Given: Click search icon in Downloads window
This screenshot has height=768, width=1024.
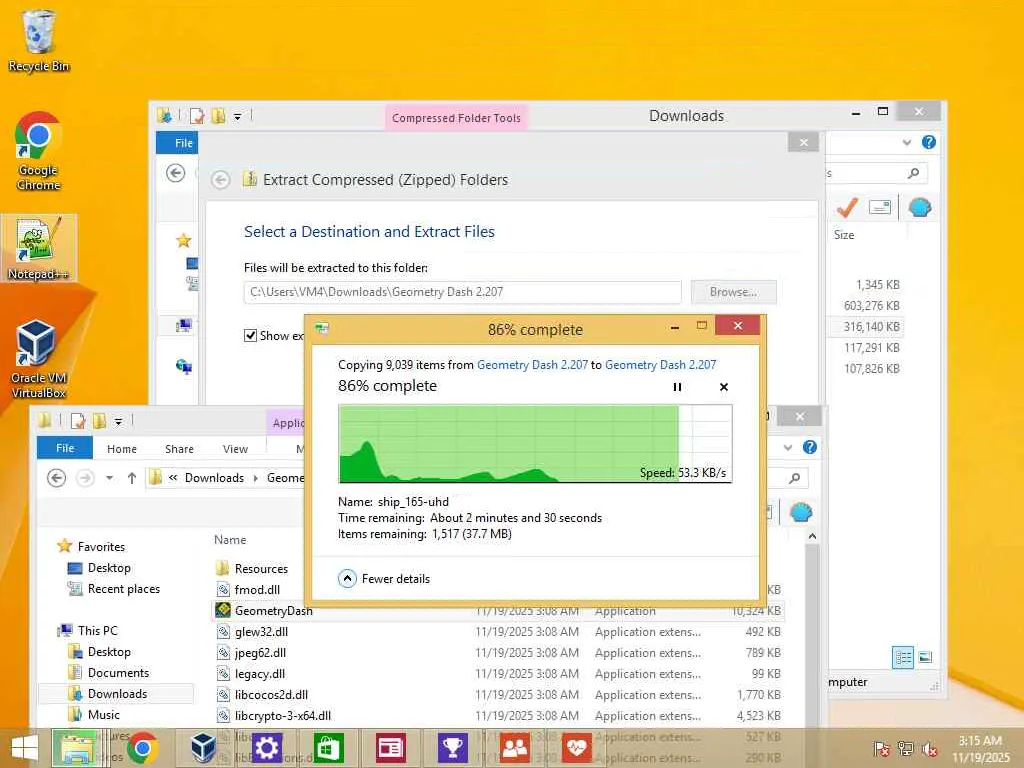Looking at the screenshot, I should click(x=914, y=173).
